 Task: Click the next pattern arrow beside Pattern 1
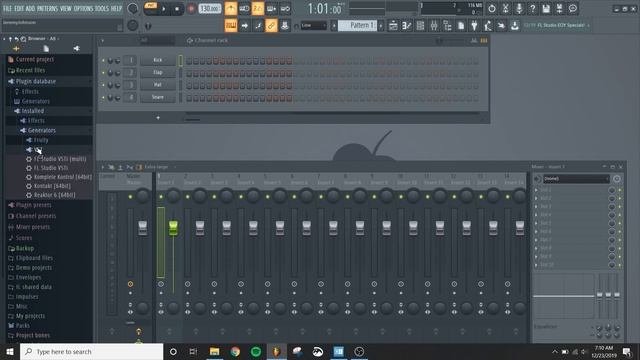click(381, 25)
